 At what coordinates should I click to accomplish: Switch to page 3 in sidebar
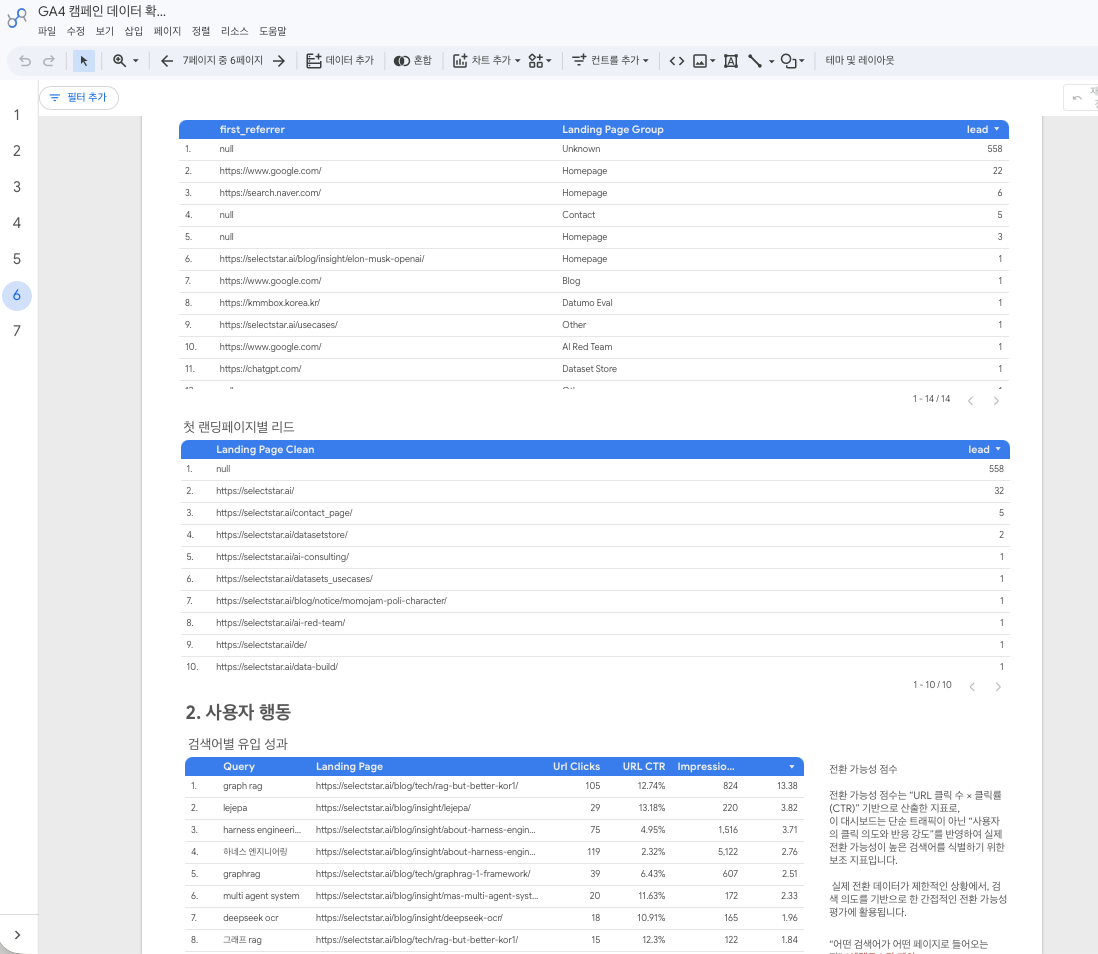click(x=17, y=187)
